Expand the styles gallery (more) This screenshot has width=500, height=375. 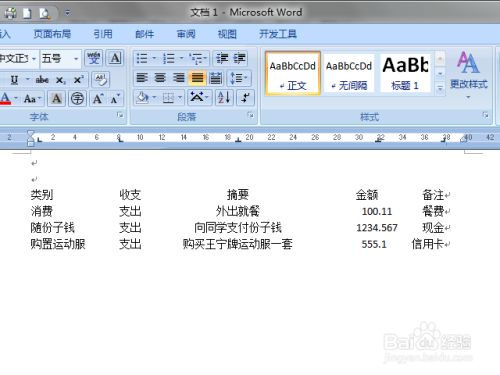click(x=440, y=89)
